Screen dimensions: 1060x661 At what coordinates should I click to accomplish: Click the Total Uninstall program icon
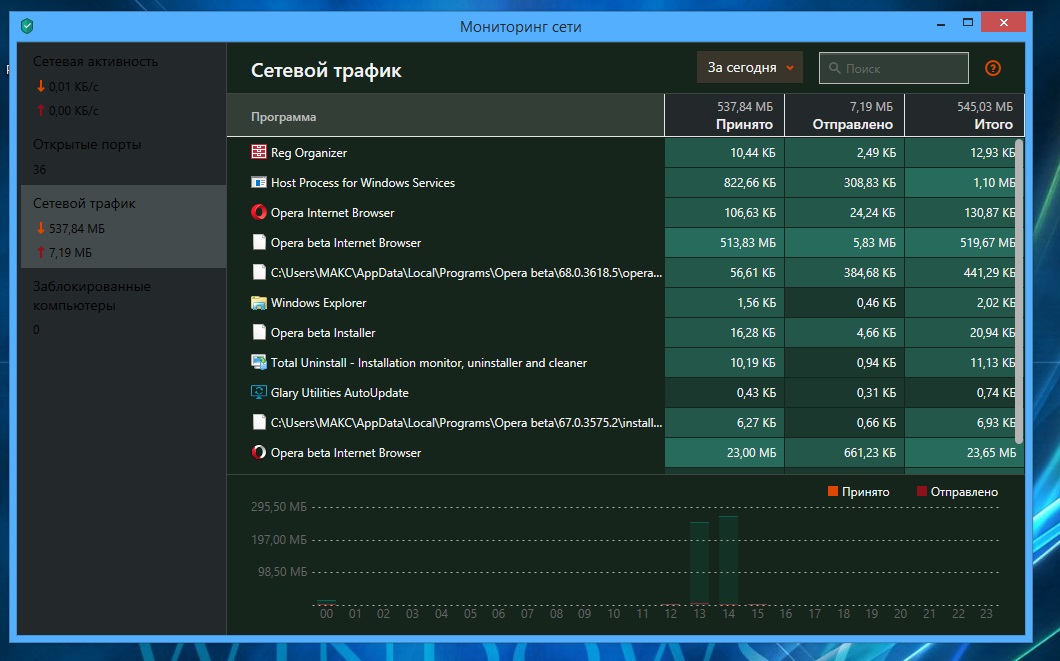coord(259,363)
